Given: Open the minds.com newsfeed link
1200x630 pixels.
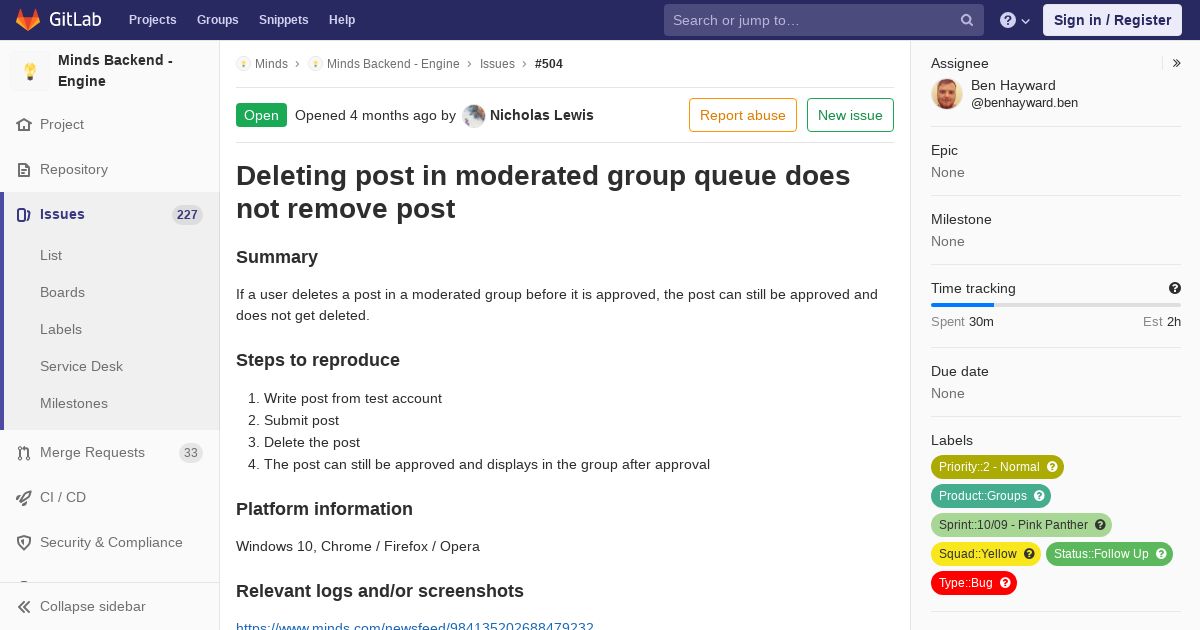Looking at the screenshot, I should tap(415, 627).
